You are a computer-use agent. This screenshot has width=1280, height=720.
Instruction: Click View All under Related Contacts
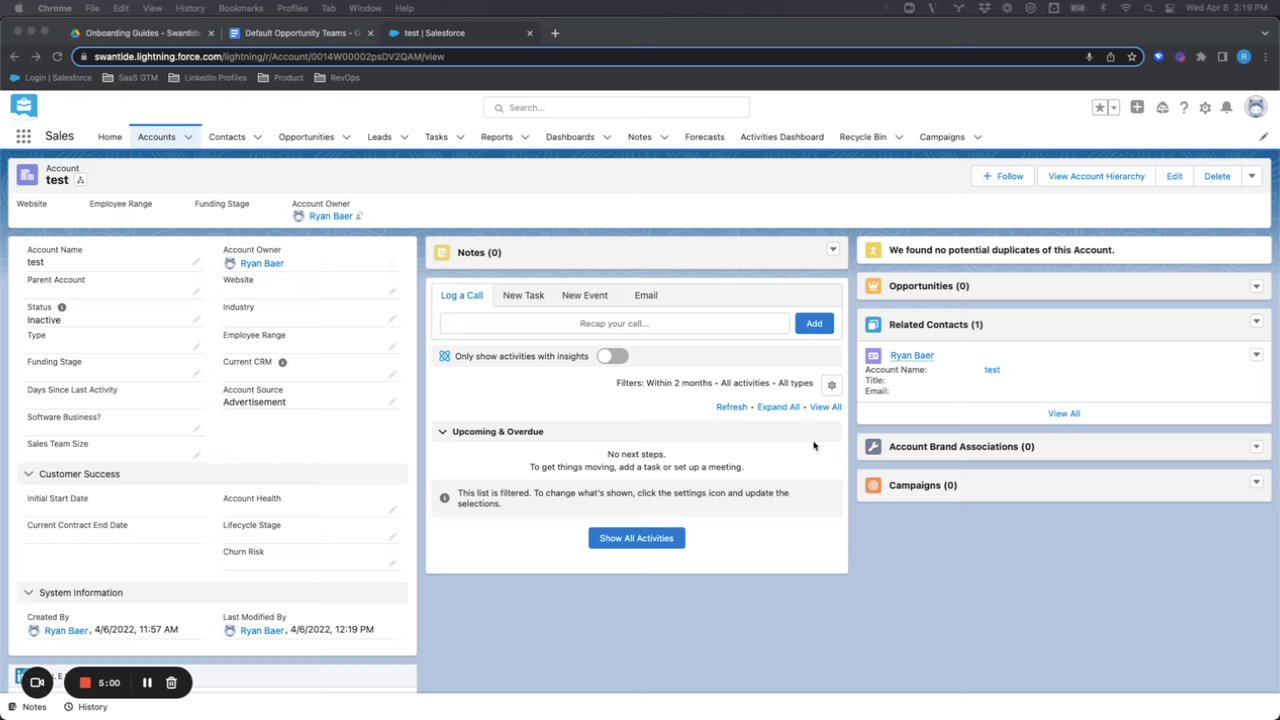click(1064, 413)
